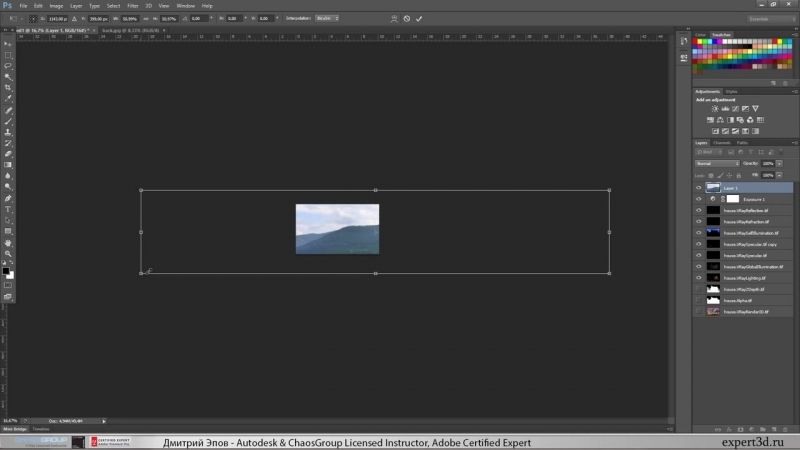Screen dimensions: 800x450
Task: Cancel the transform in options bar
Action: [407, 19]
